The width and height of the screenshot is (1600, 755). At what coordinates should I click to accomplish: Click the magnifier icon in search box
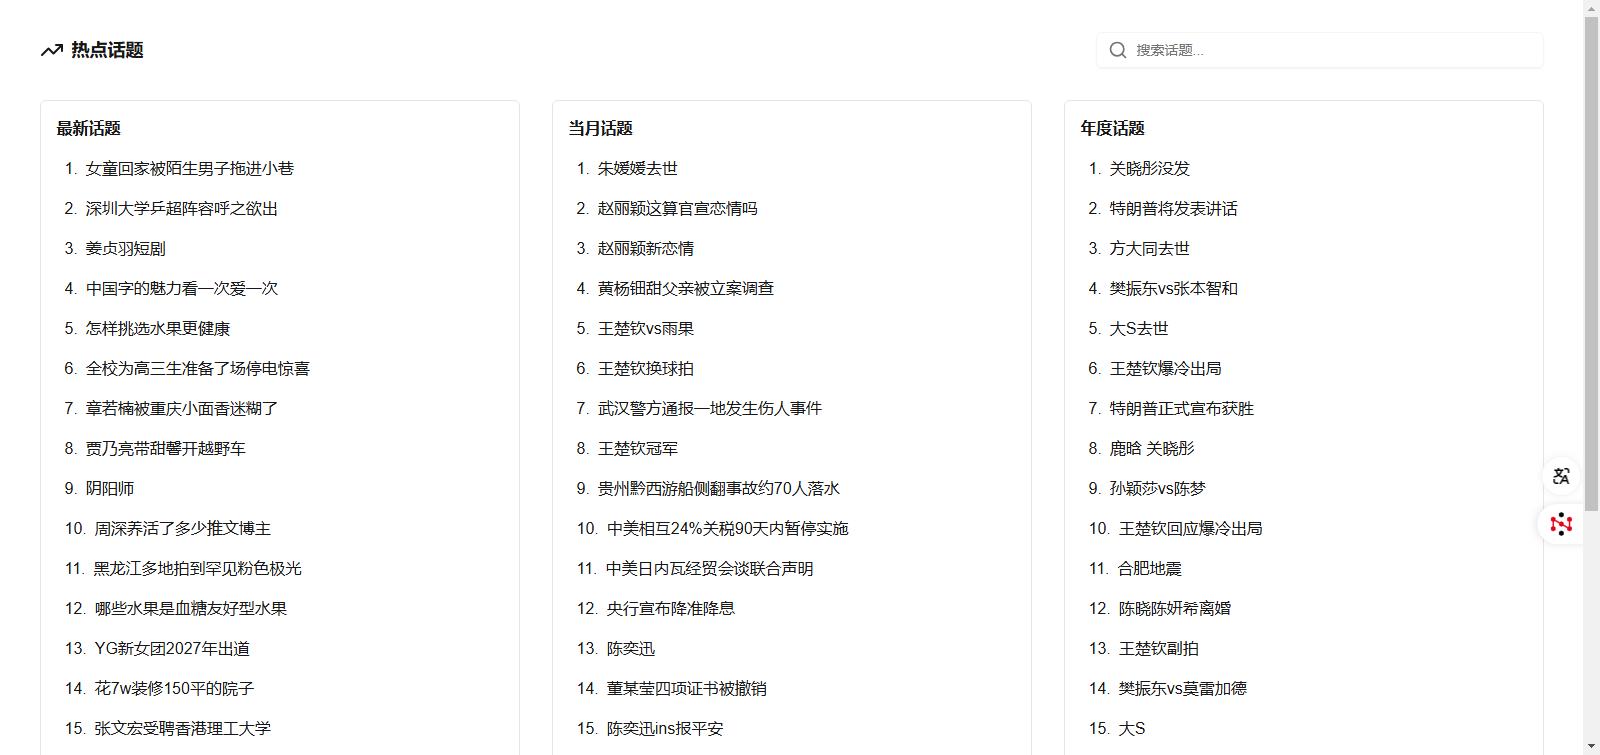[1118, 50]
